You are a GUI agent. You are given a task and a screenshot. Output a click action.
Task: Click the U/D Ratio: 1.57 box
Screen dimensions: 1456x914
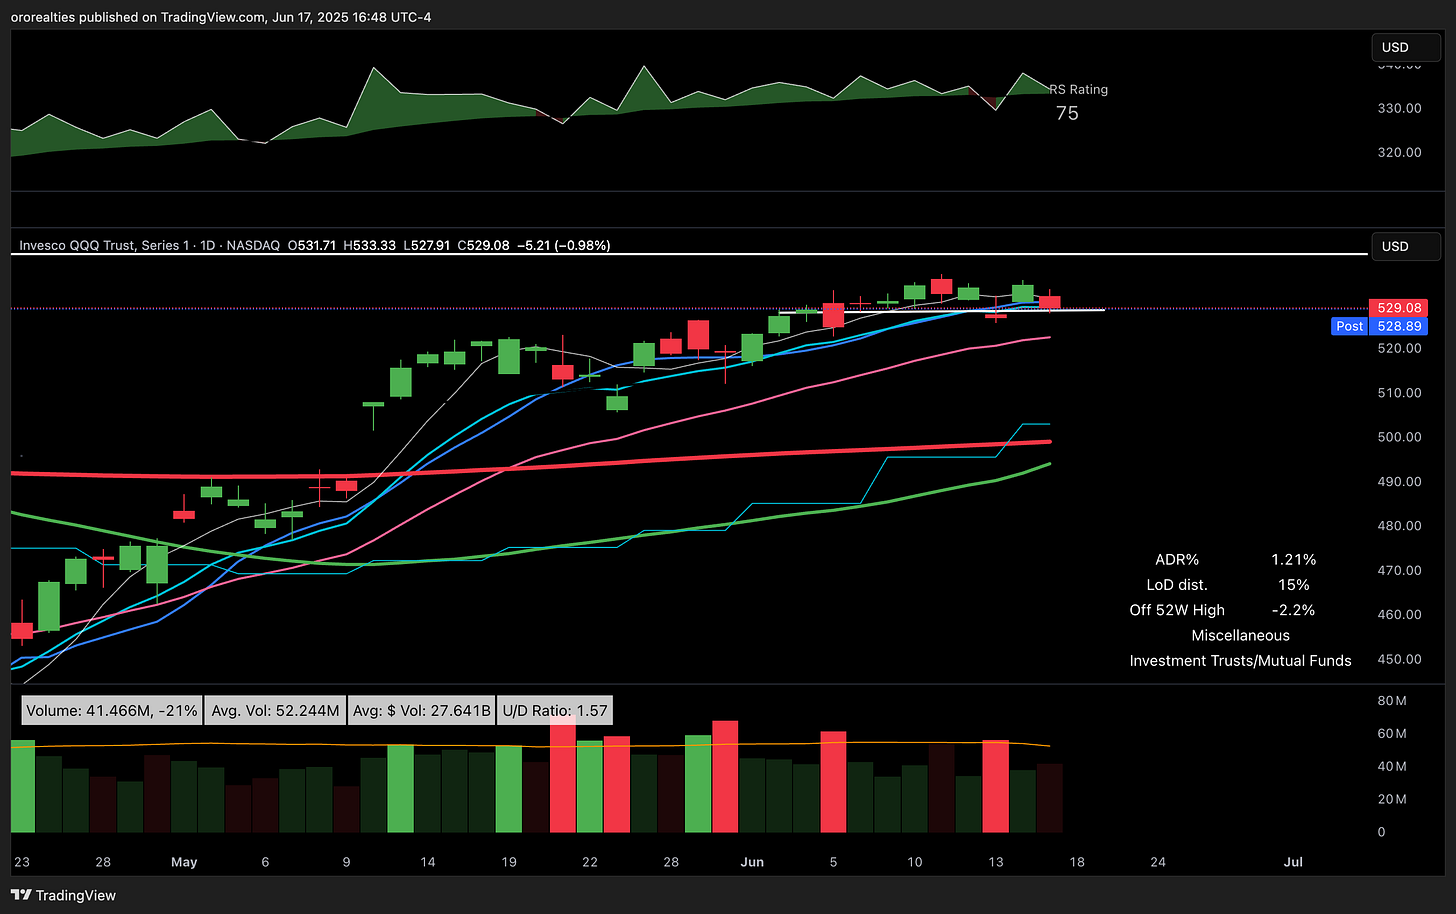(555, 710)
